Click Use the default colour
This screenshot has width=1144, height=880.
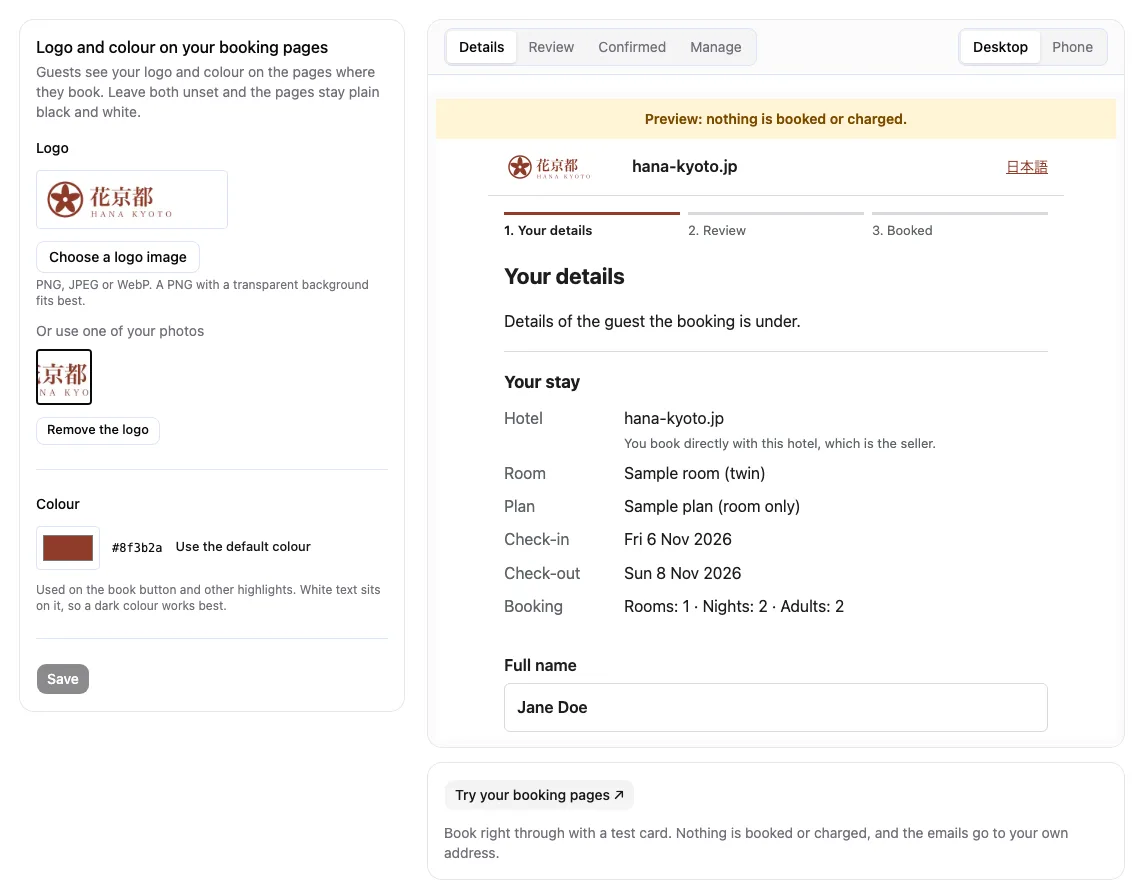(243, 547)
